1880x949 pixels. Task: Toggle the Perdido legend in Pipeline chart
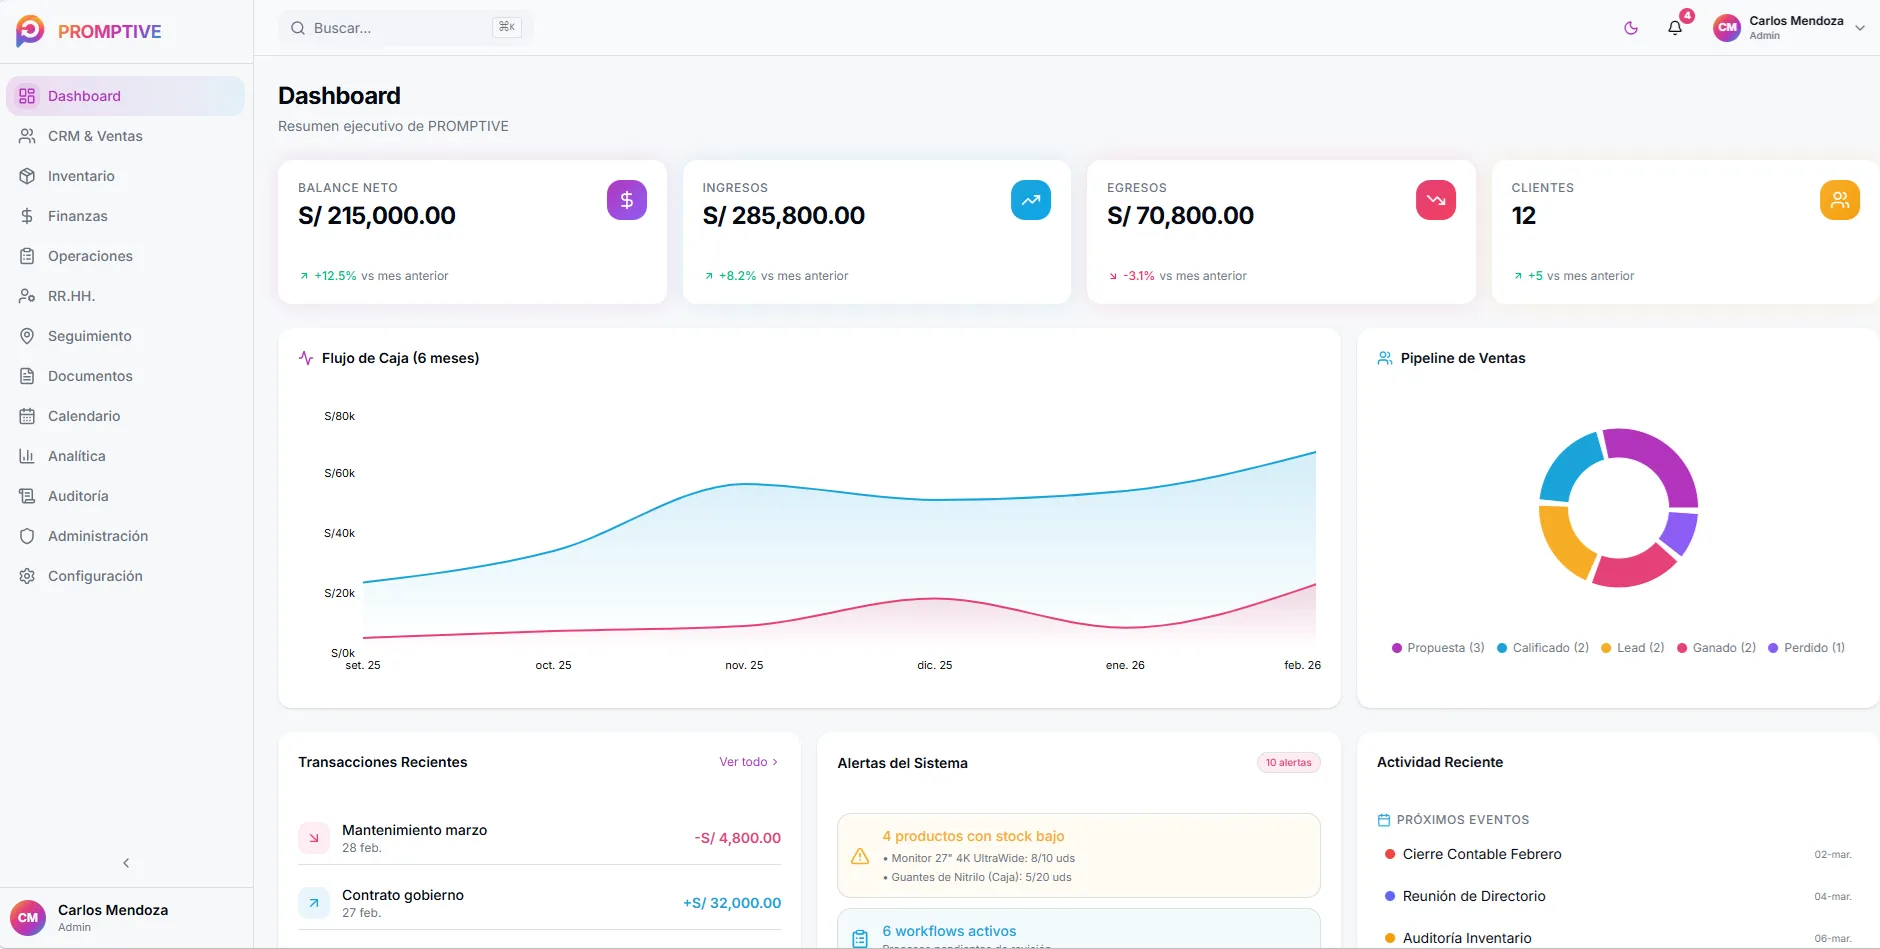click(1807, 647)
